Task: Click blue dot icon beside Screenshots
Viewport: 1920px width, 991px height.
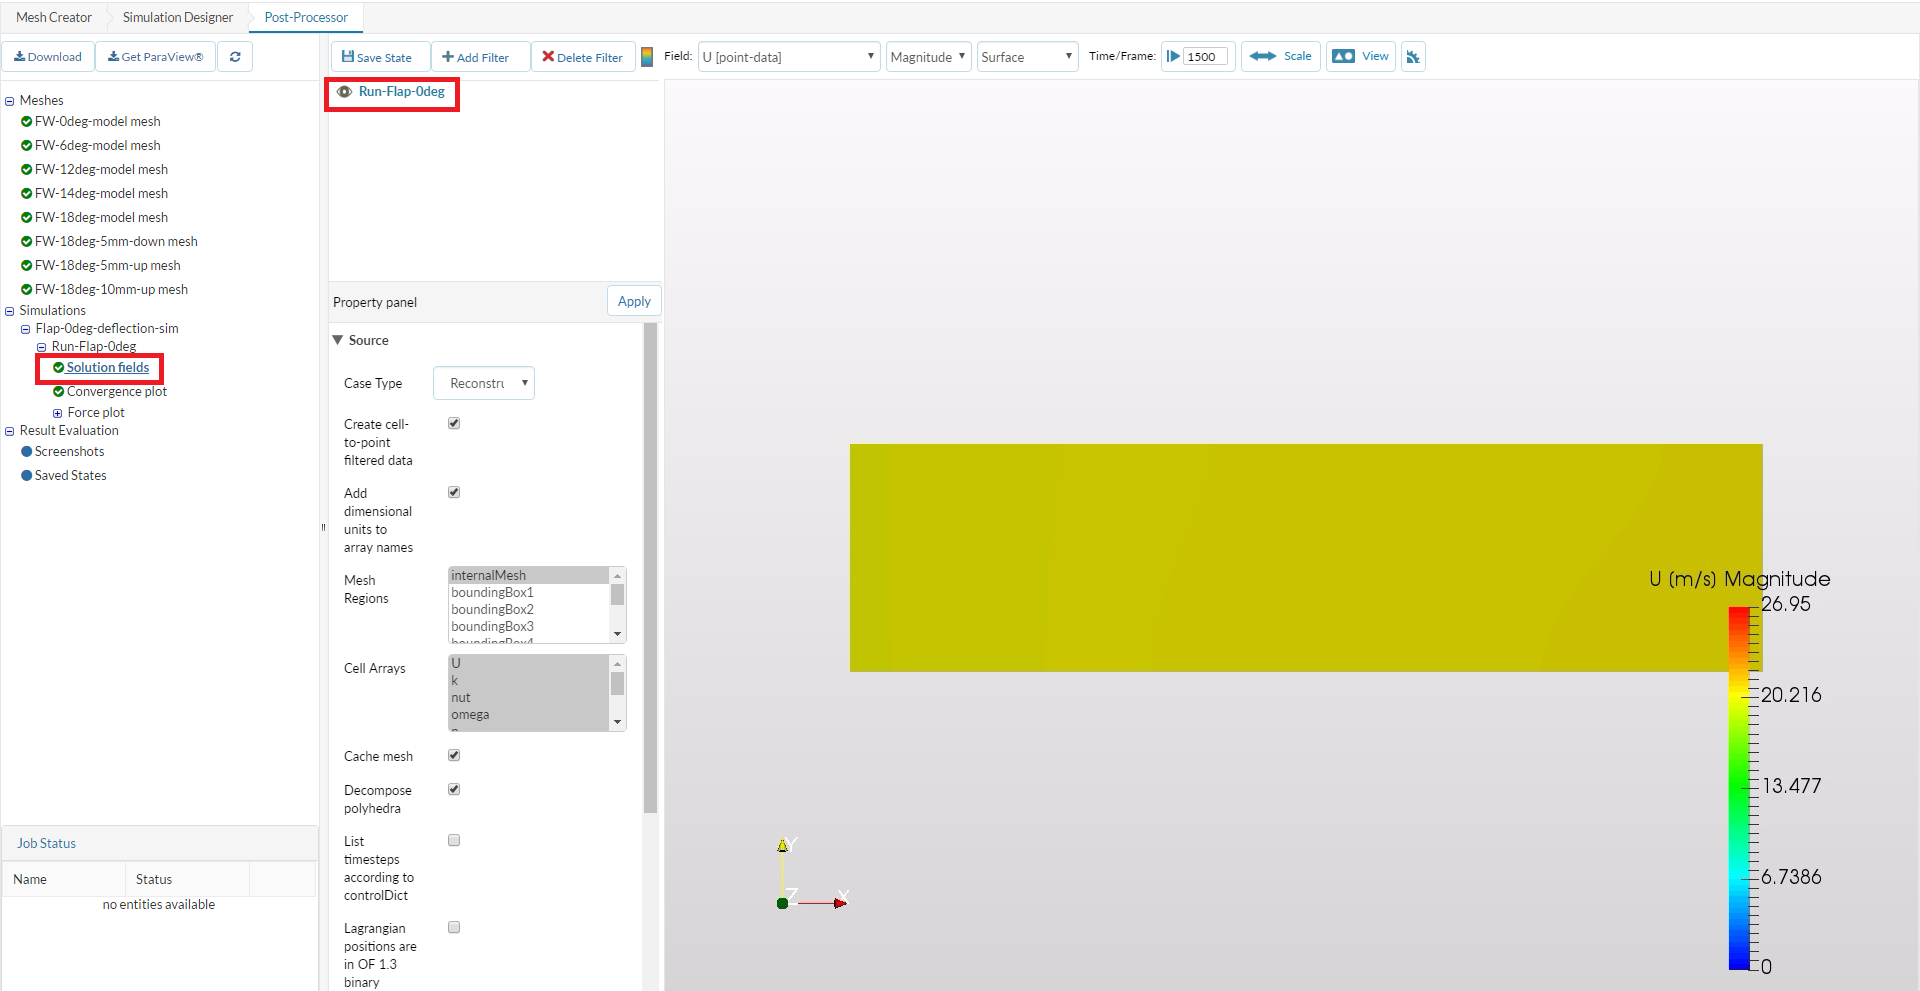Action: [26, 451]
